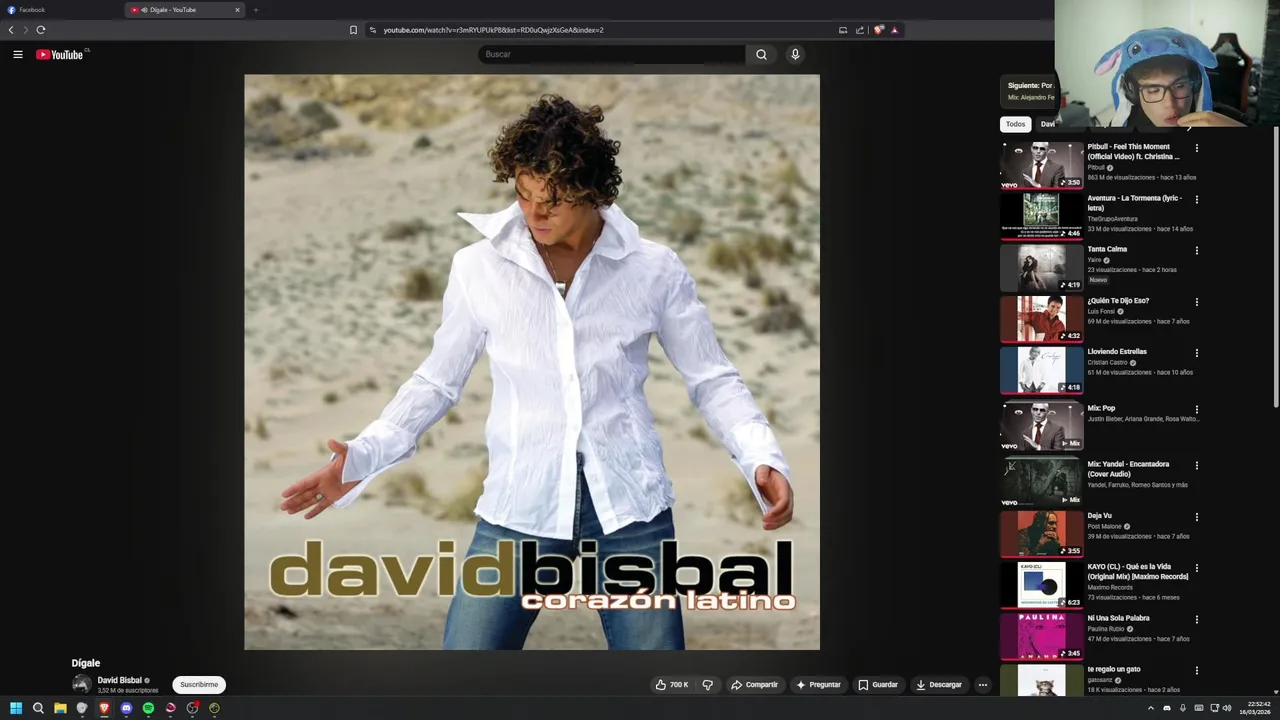
Task: Click the search magnifier button
Action: pos(761,54)
